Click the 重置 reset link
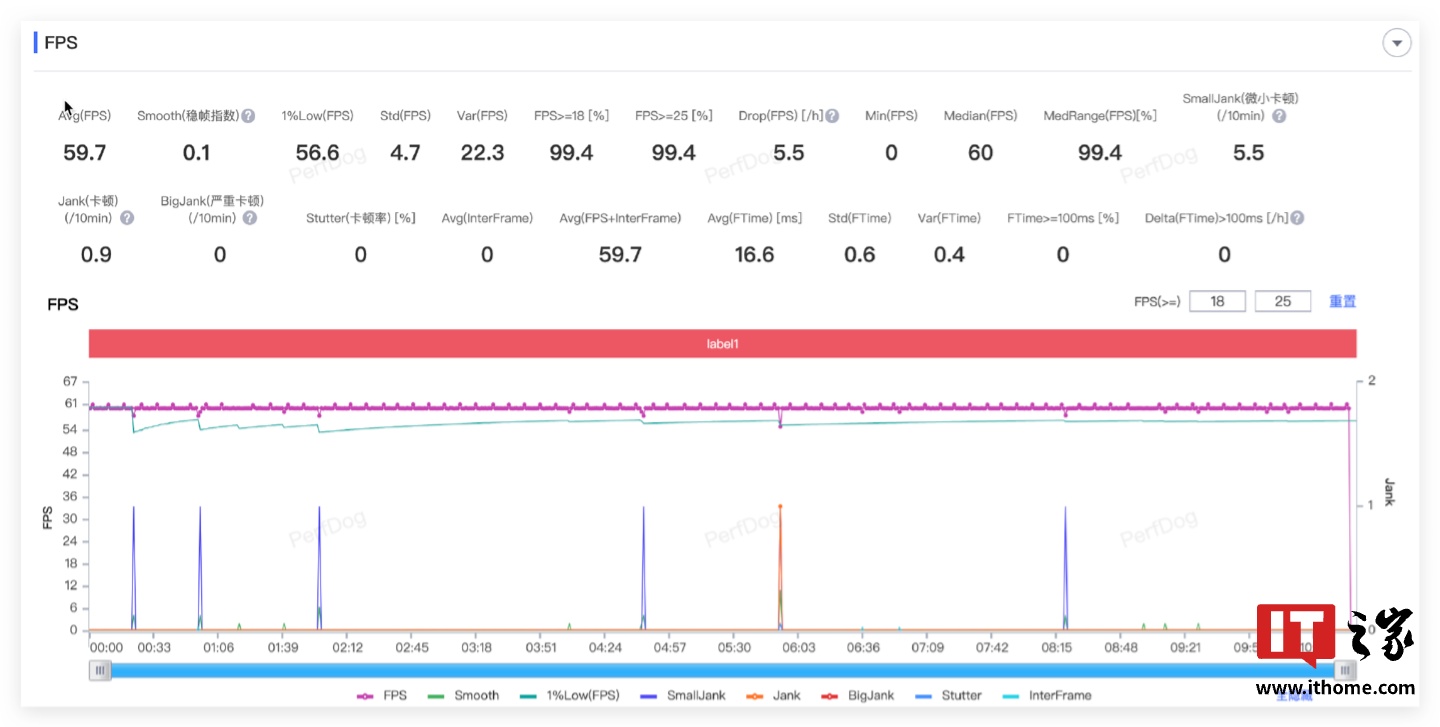The height and width of the screenshot is (727, 1440). (x=1342, y=301)
